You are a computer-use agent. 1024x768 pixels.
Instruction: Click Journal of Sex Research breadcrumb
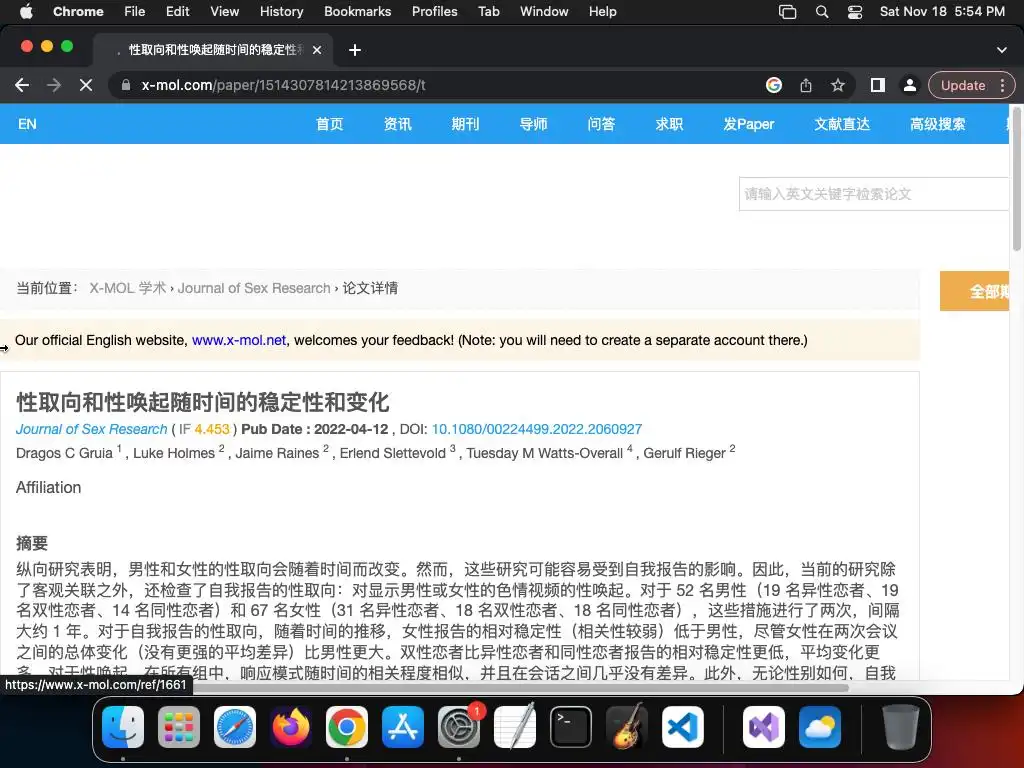pos(254,288)
